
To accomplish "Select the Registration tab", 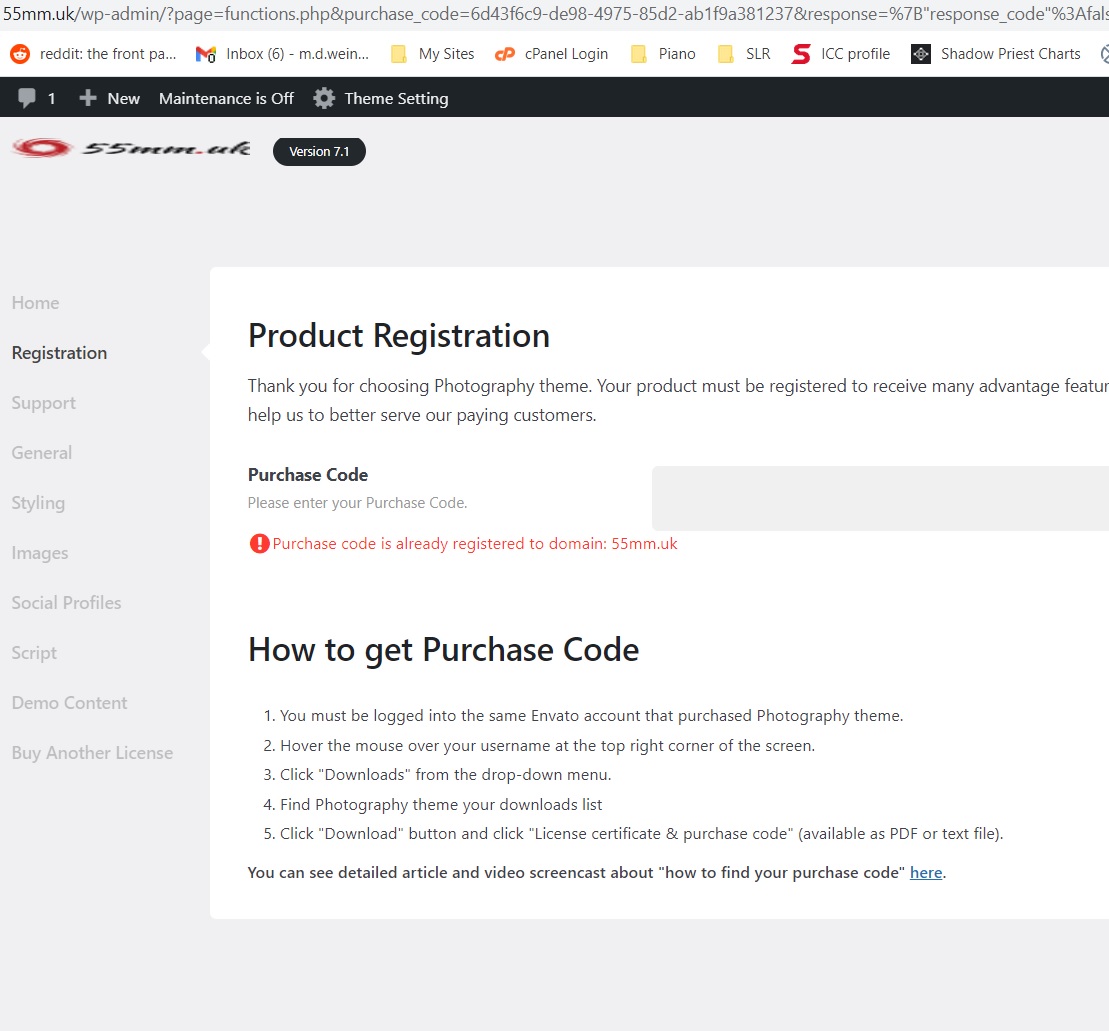I will 59,353.
